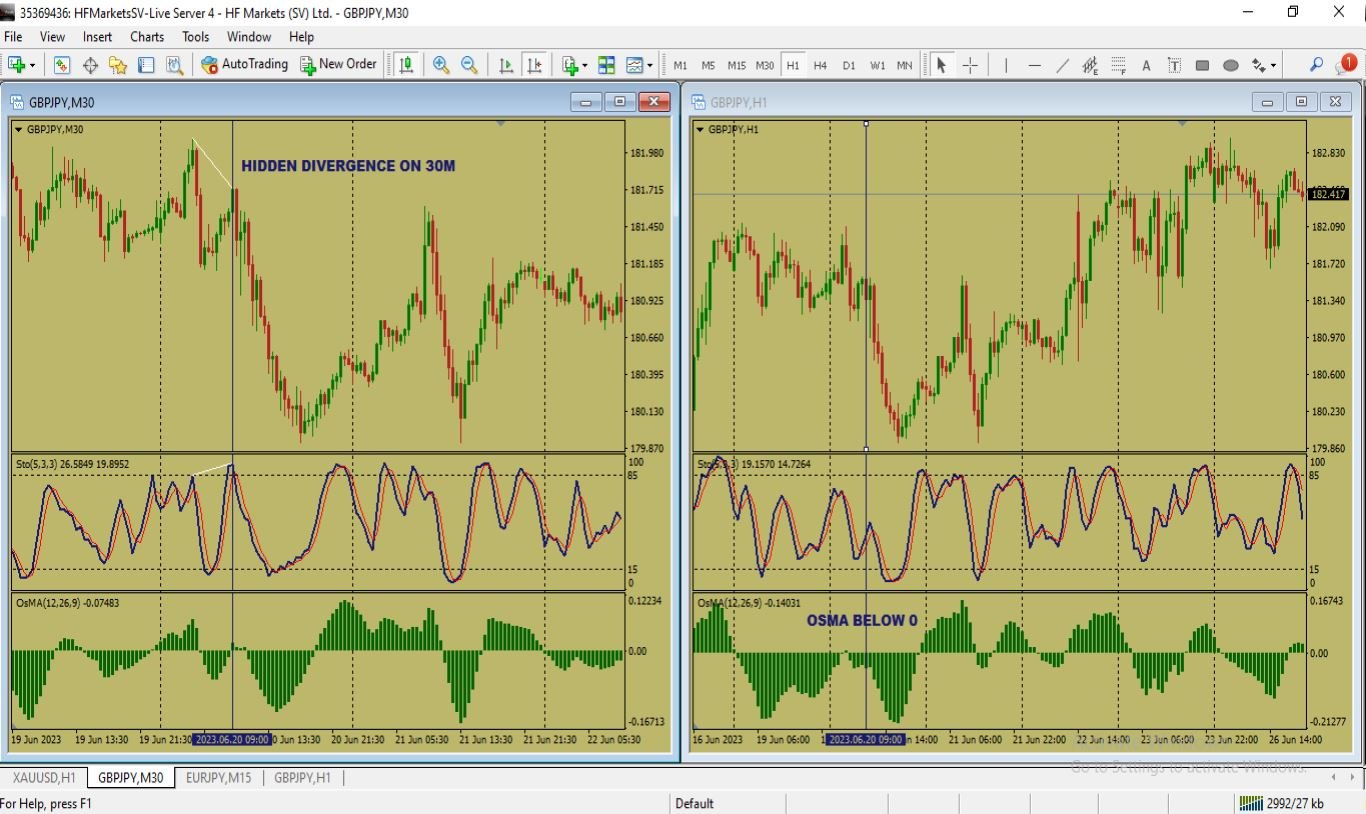
Task: Open the Charts menu
Action: [147, 37]
